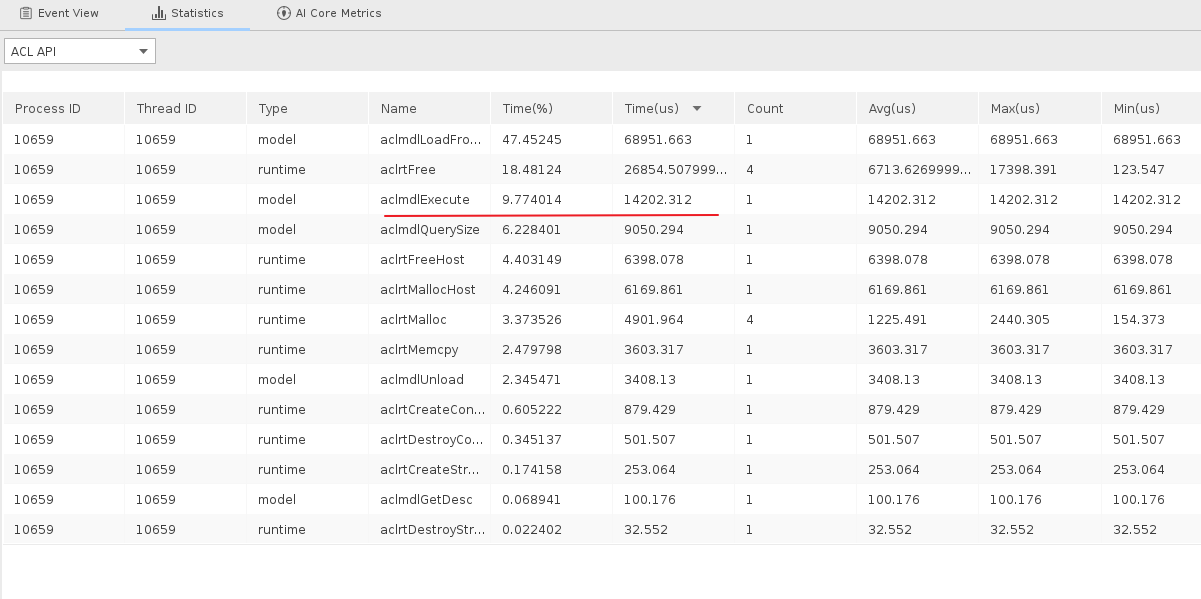The image size is (1201, 599).
Task: Select the aclmdlExecute name cell
Action: click(430, 200)
